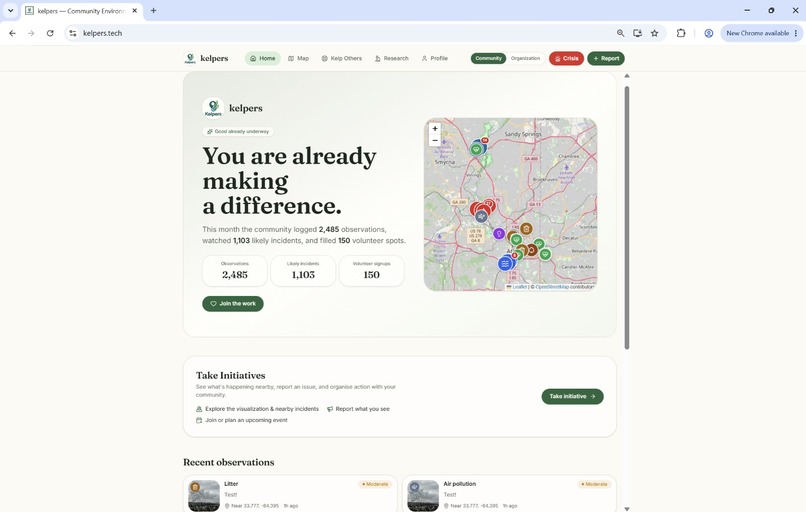
Task: Click the Litter observation title
Action: (231, 484)
